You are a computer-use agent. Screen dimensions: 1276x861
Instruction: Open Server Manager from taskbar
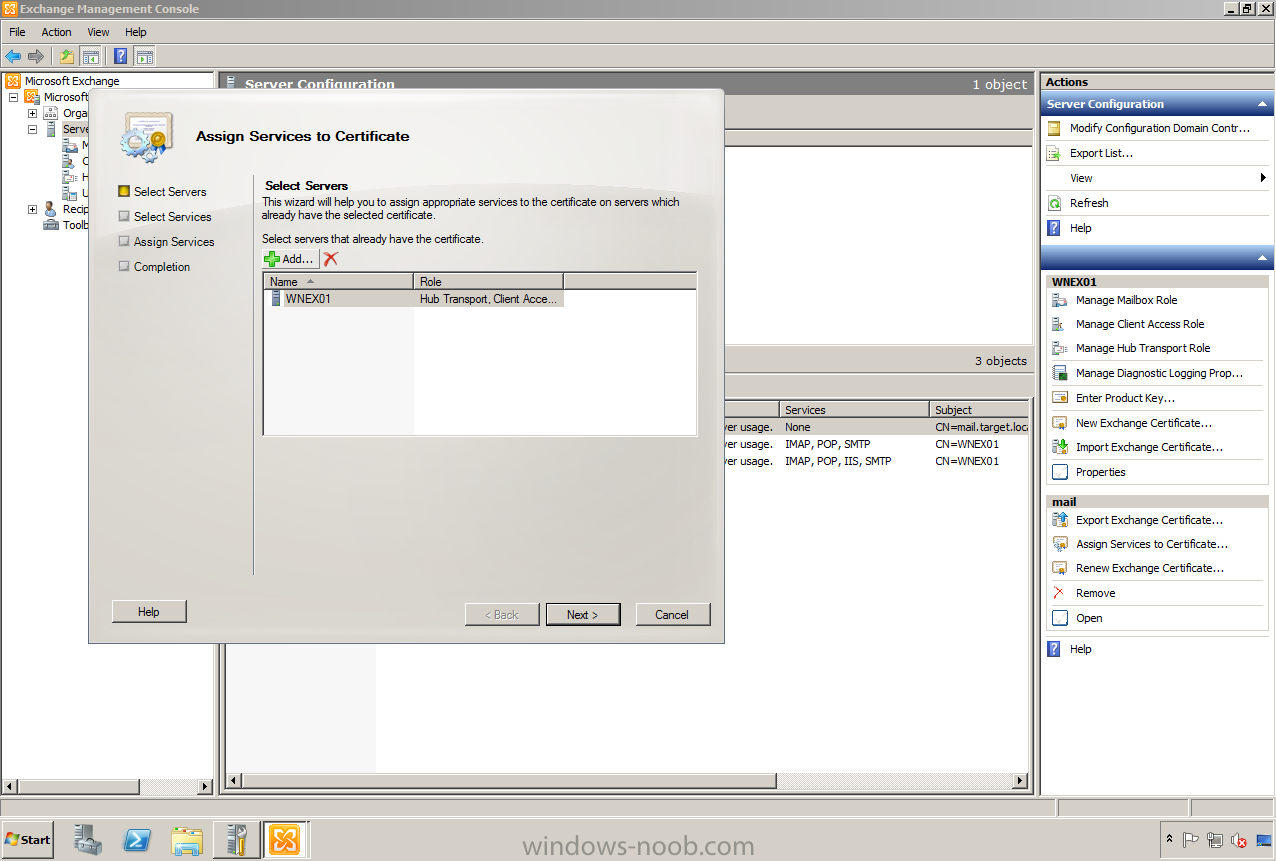coord(88,839)
